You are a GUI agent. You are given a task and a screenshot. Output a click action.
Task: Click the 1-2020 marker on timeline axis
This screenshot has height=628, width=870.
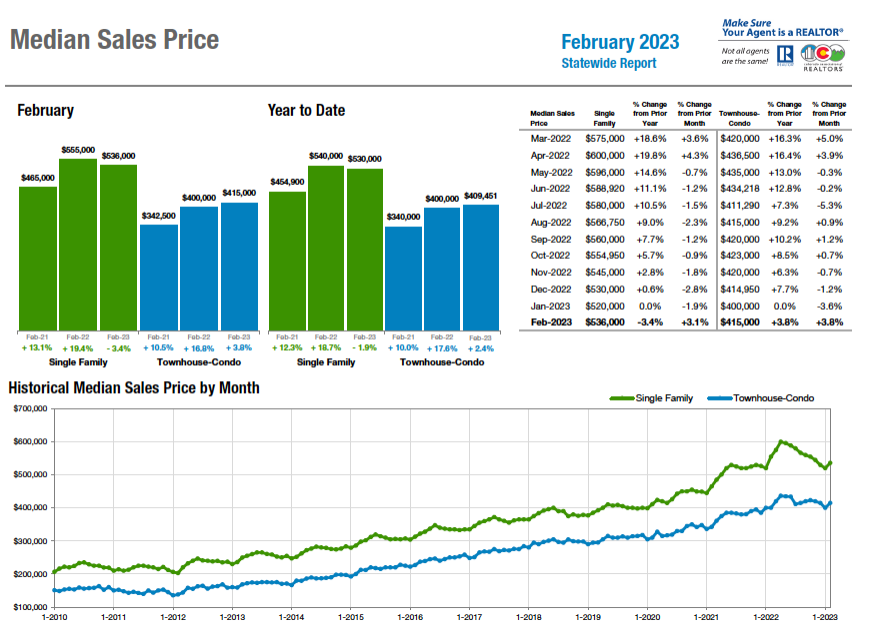[x=647, y=617]
